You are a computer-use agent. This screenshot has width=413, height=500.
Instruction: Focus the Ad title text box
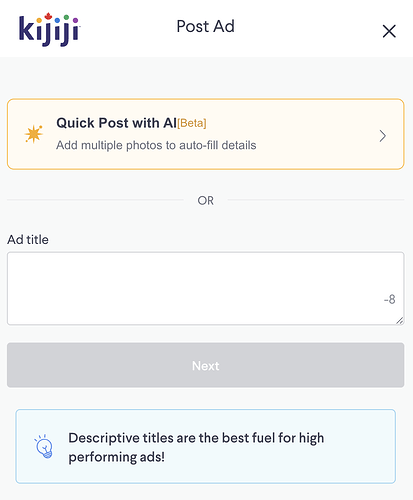pos(206,288)
